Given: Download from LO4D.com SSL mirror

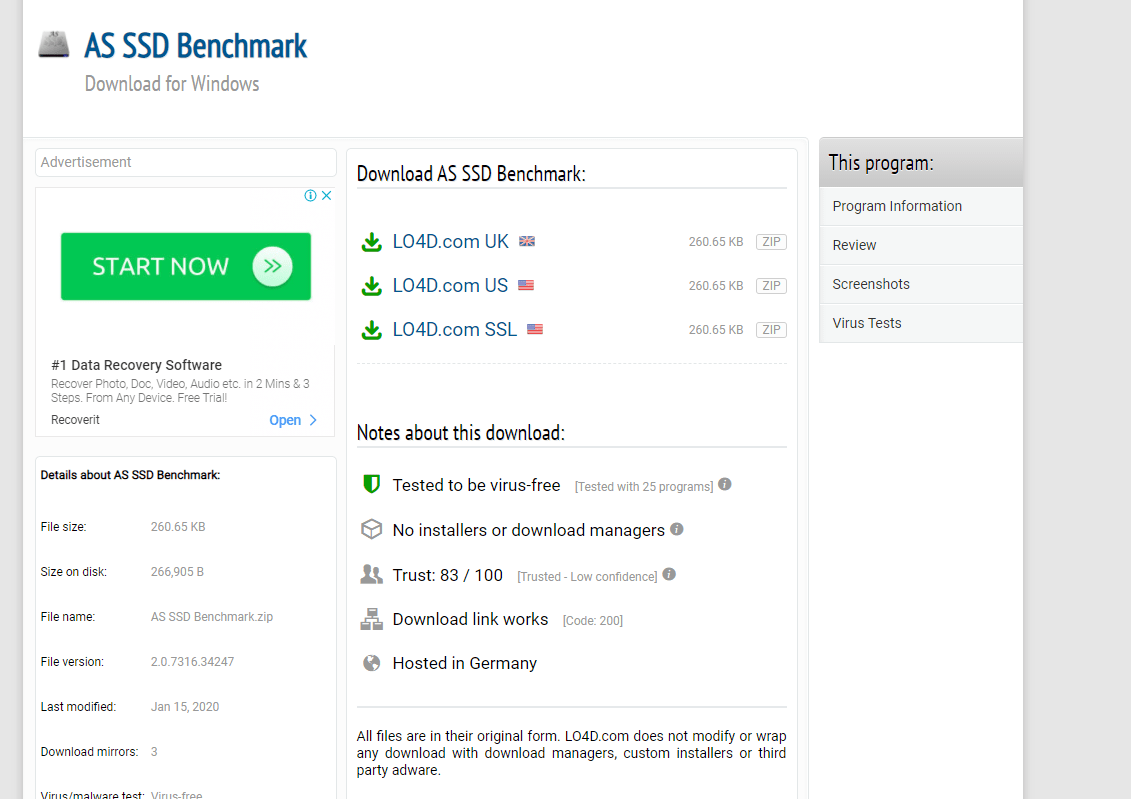Looking at the screenshot, I should coord(454,330).
